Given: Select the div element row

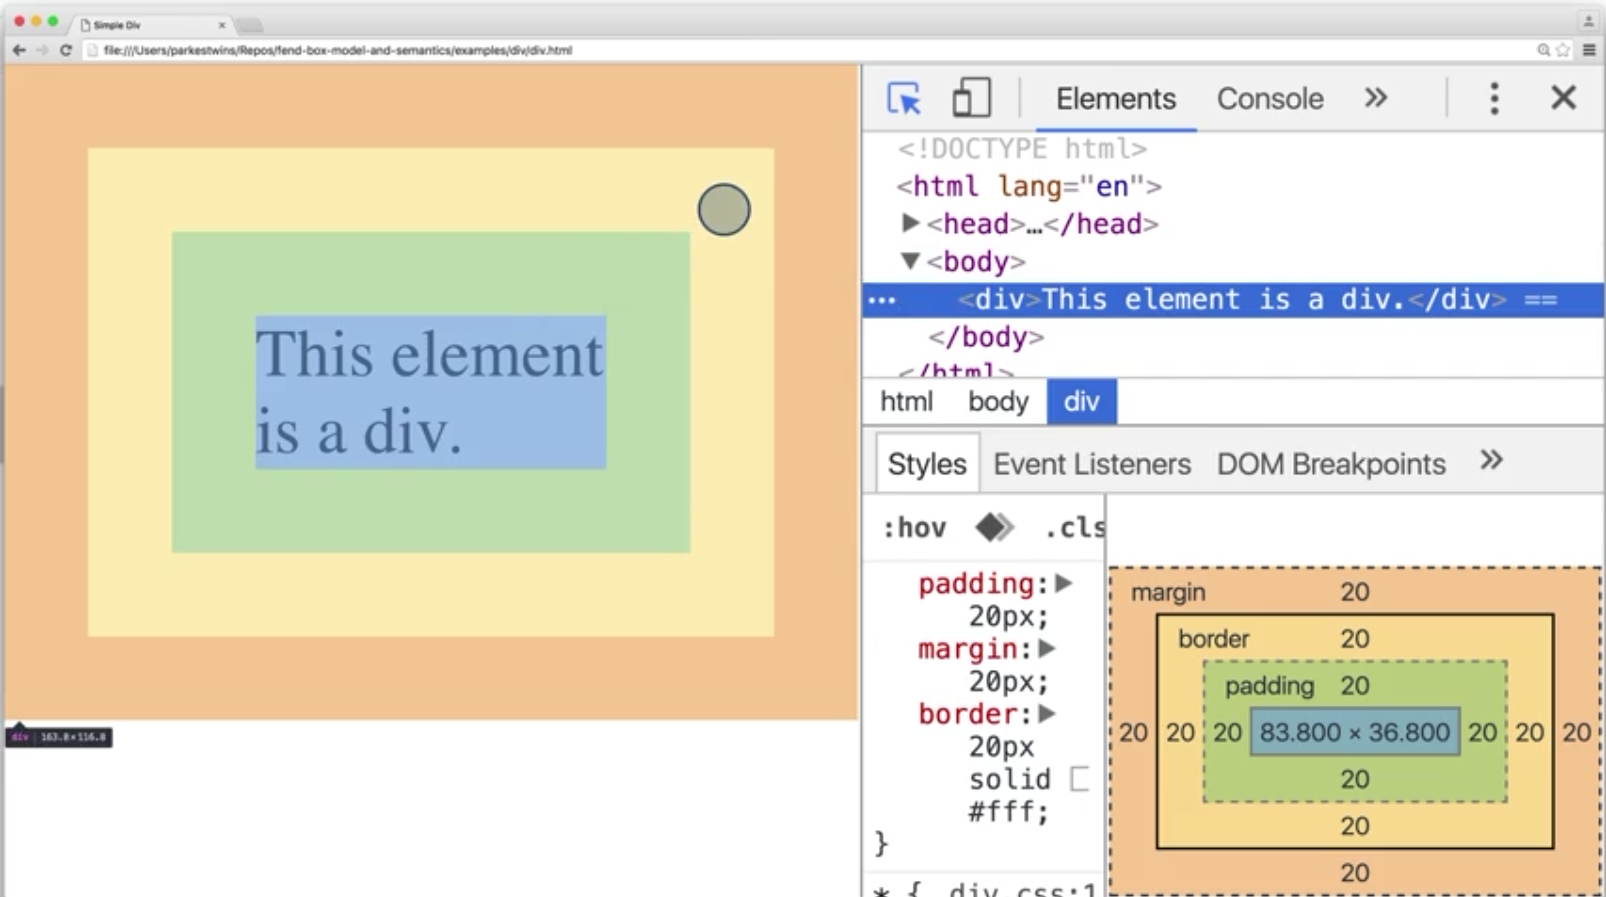Looking at the screenshot, I should coord(1234,299).
